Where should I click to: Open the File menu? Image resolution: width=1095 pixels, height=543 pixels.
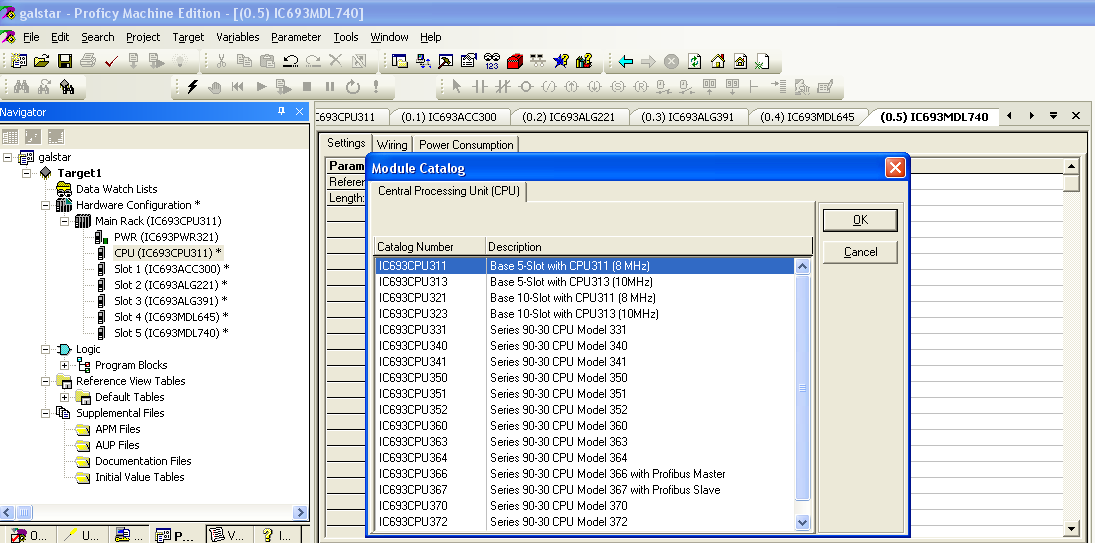(x=31, y=37)
